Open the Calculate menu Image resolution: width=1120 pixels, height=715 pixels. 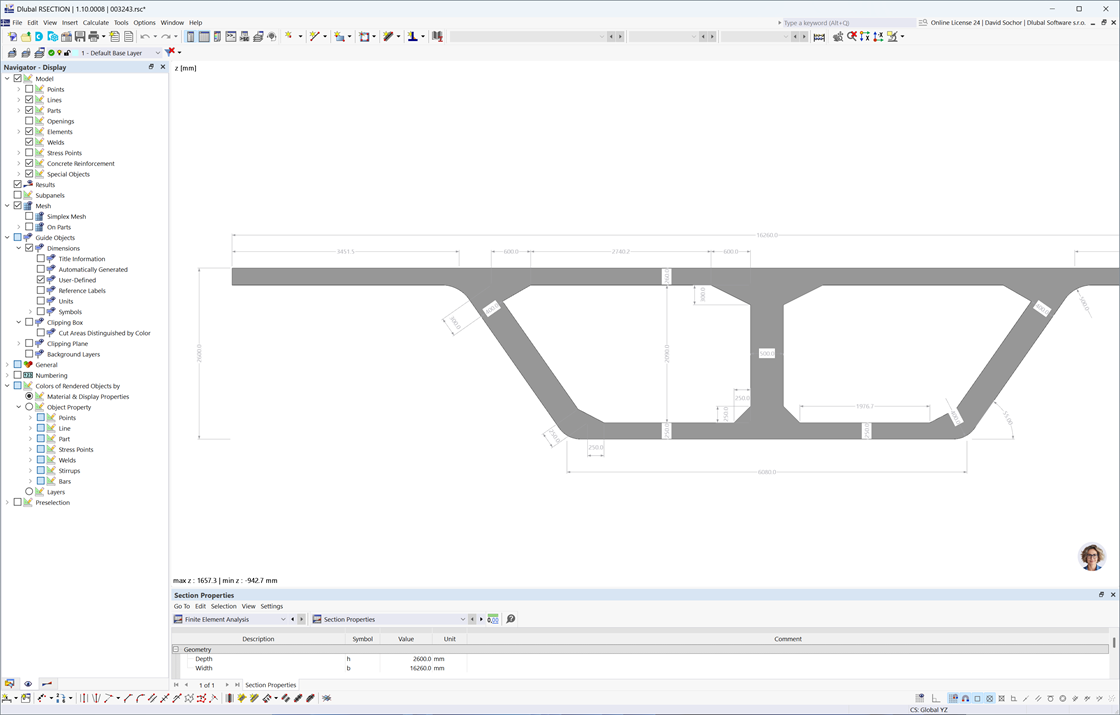[92, 22]
